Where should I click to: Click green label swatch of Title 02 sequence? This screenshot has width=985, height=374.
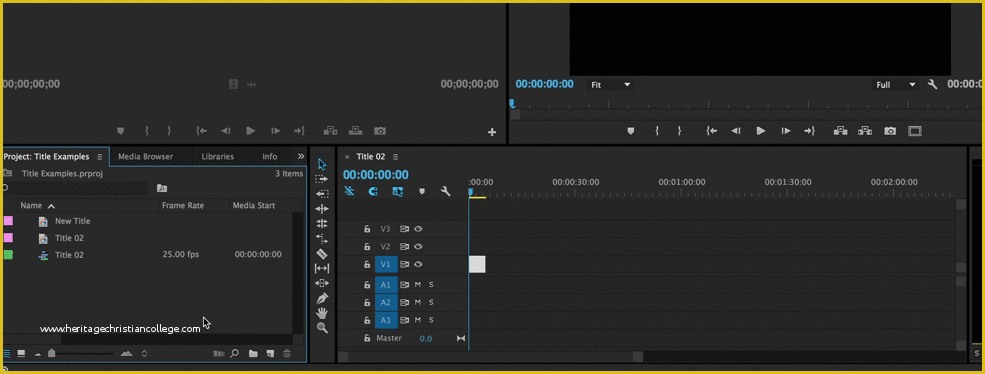point(8,255)
